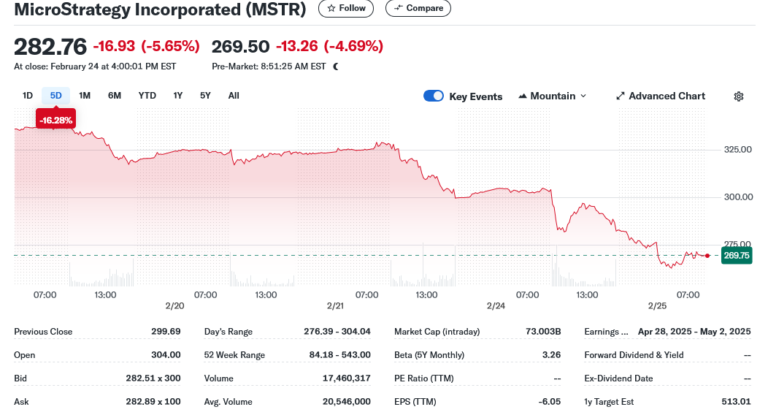Click the Volume value 17,460,317
This screenshot has width=768, height=415.
pos(346,378)
